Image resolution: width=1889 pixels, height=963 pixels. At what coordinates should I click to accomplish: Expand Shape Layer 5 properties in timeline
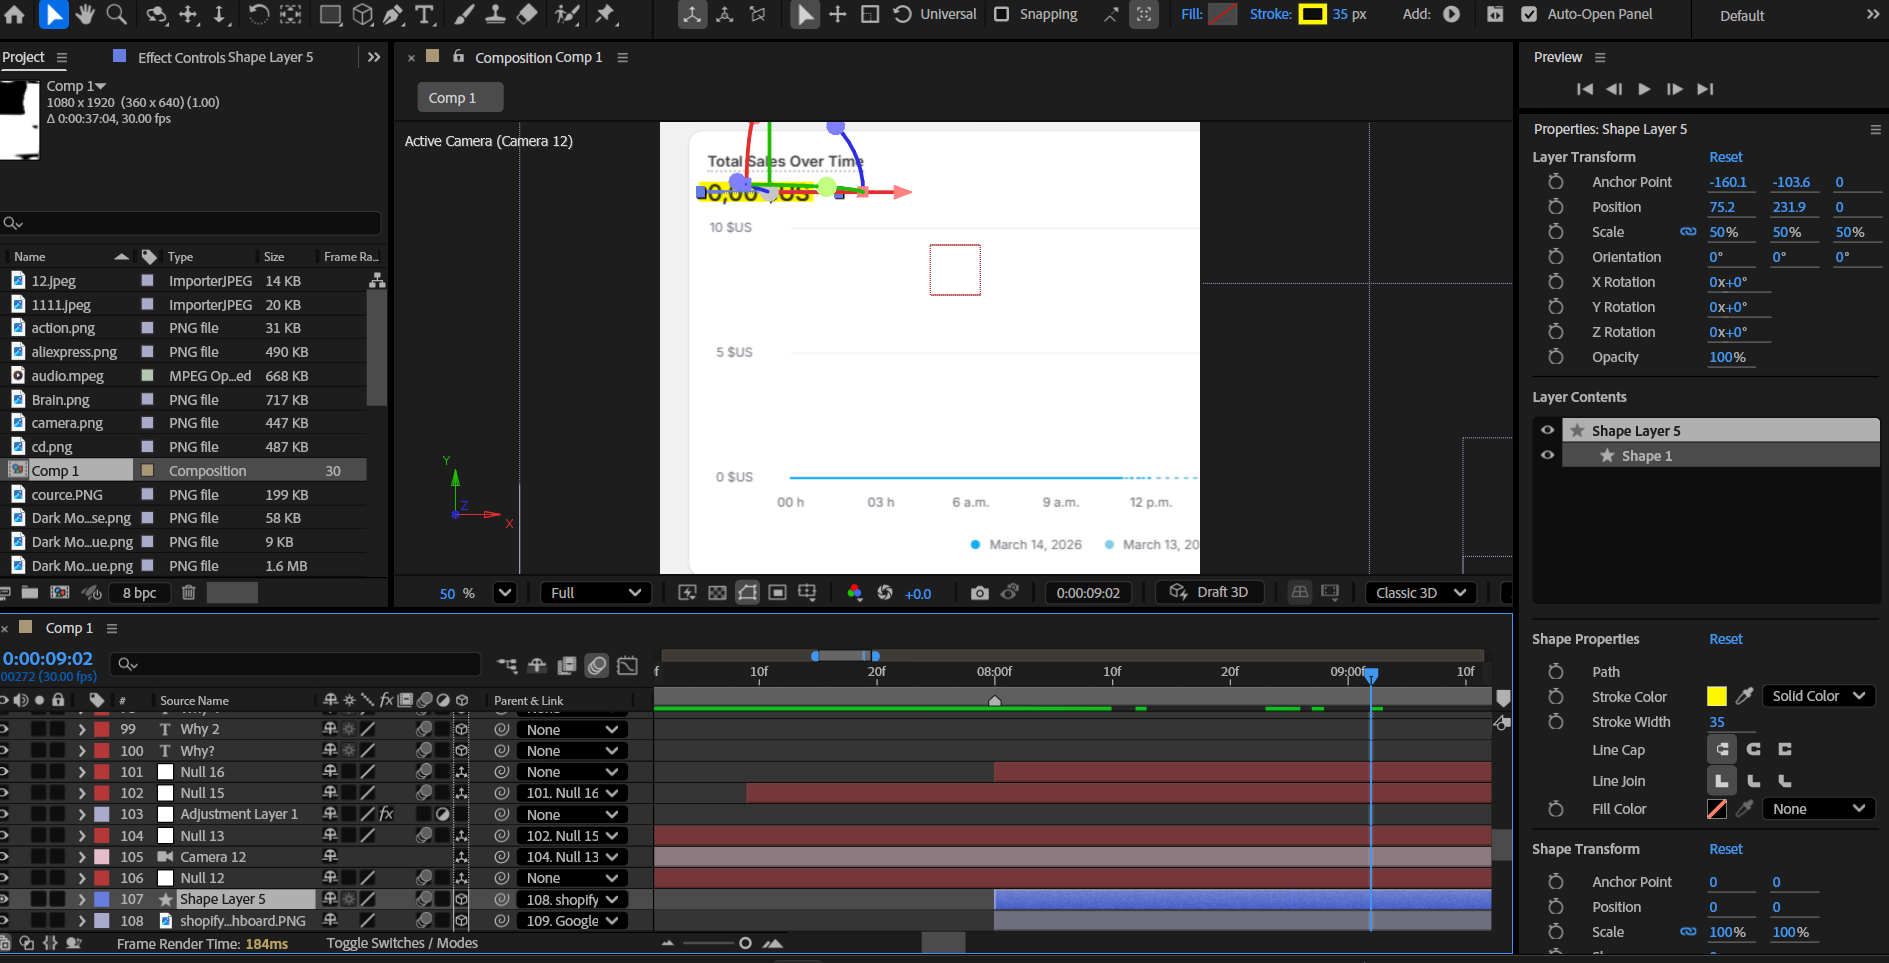(x=81, y=900)
